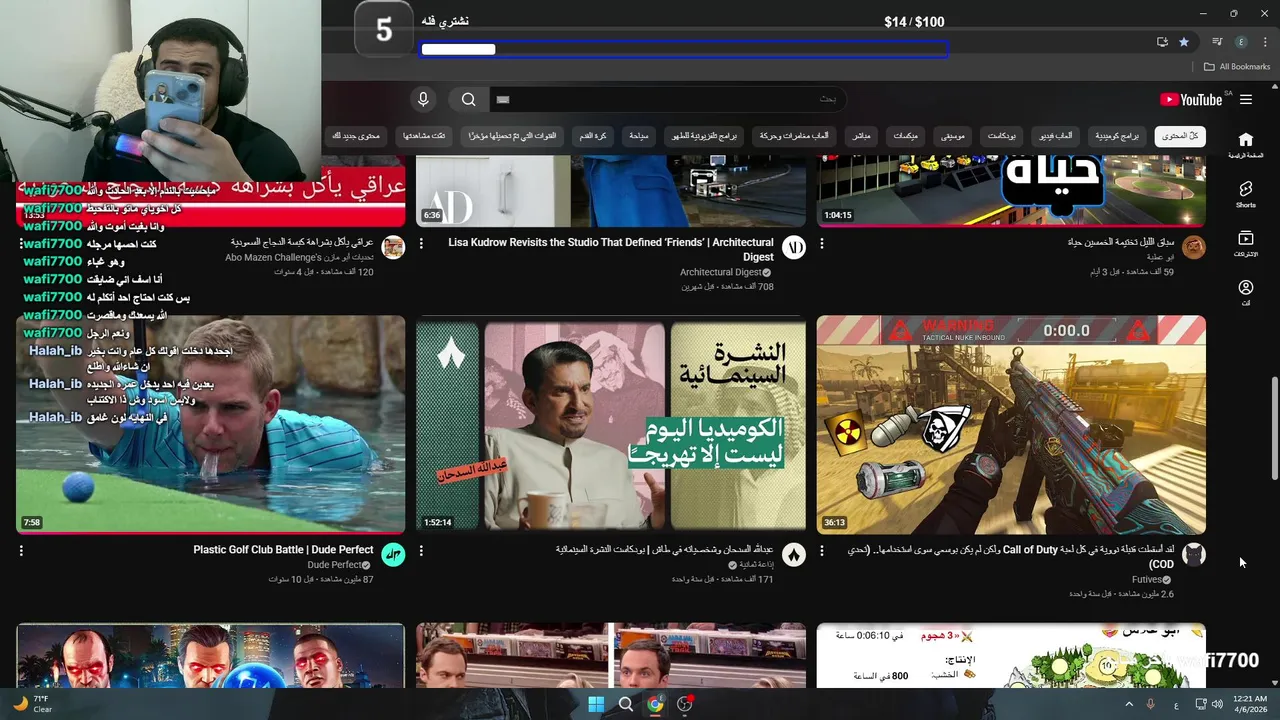Open Chrome profile avatar button
The height and width of the screenshot is (720, 1280).
1241,42
